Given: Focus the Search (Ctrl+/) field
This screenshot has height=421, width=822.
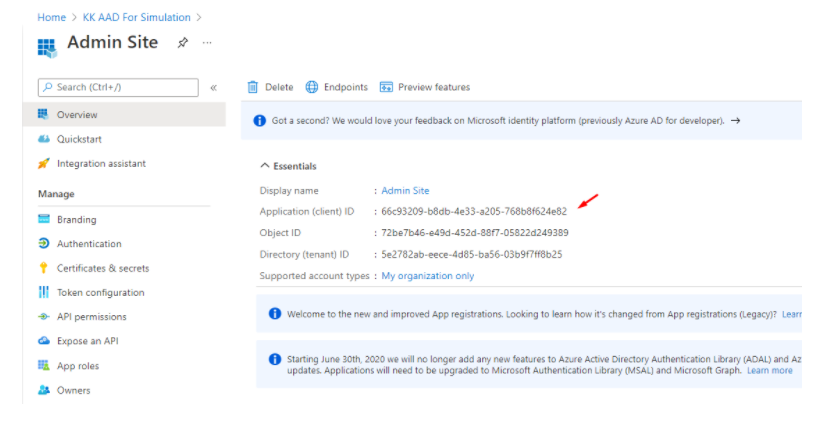Looking at the screenshot, I should (118, 88).
